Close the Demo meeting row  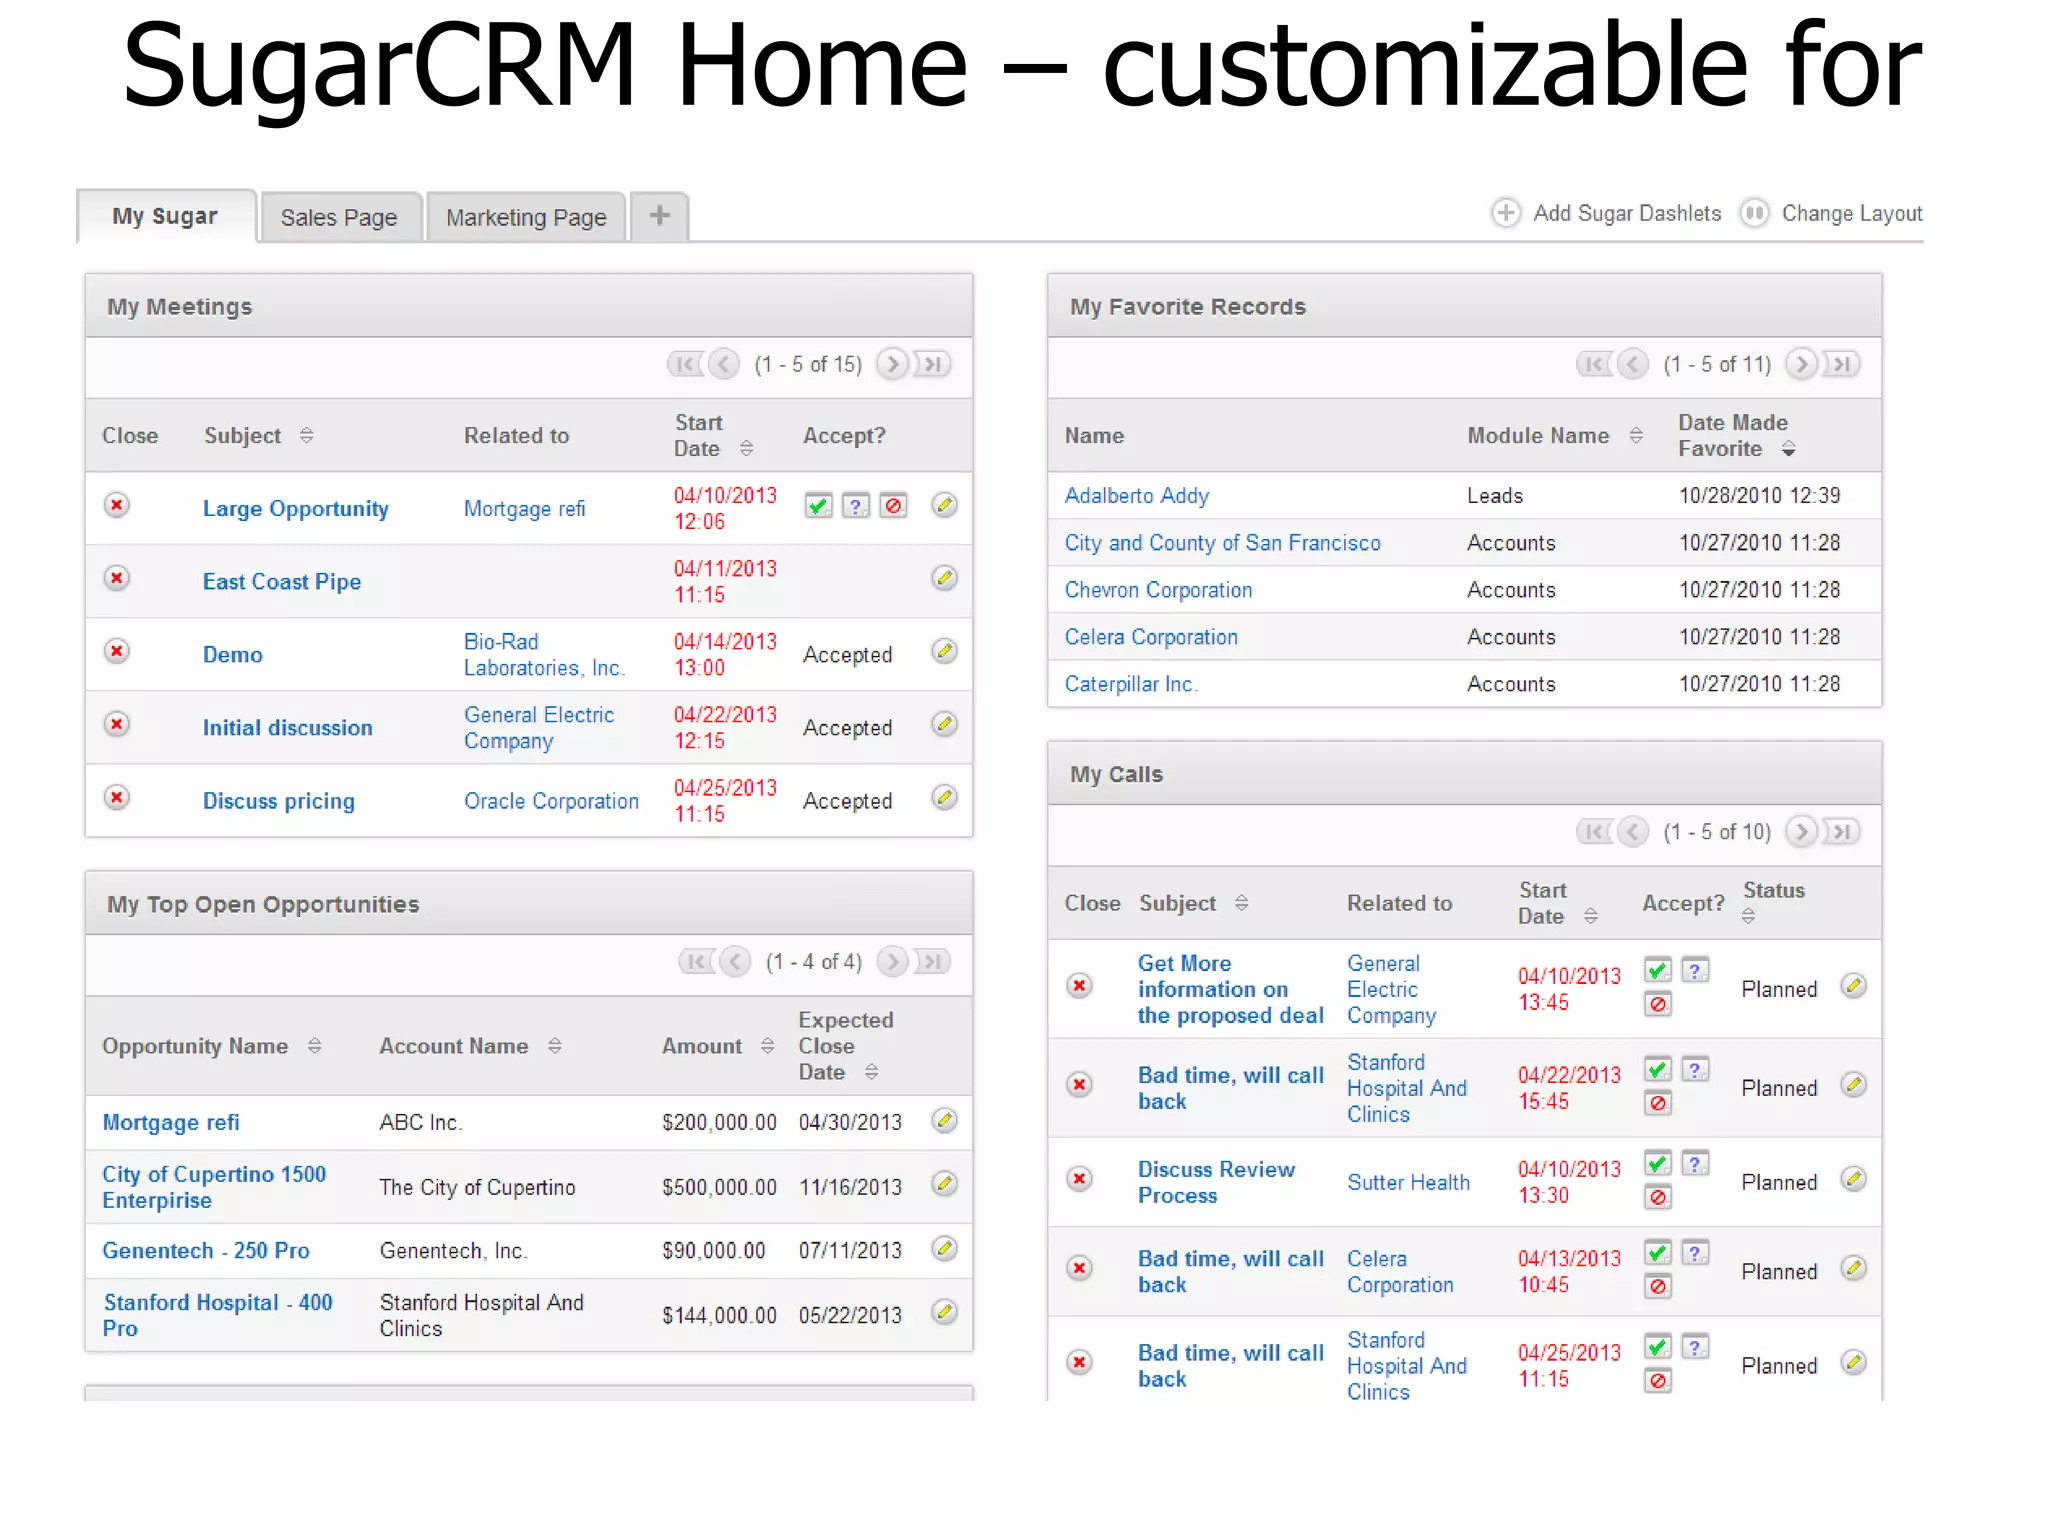point(117,651)
